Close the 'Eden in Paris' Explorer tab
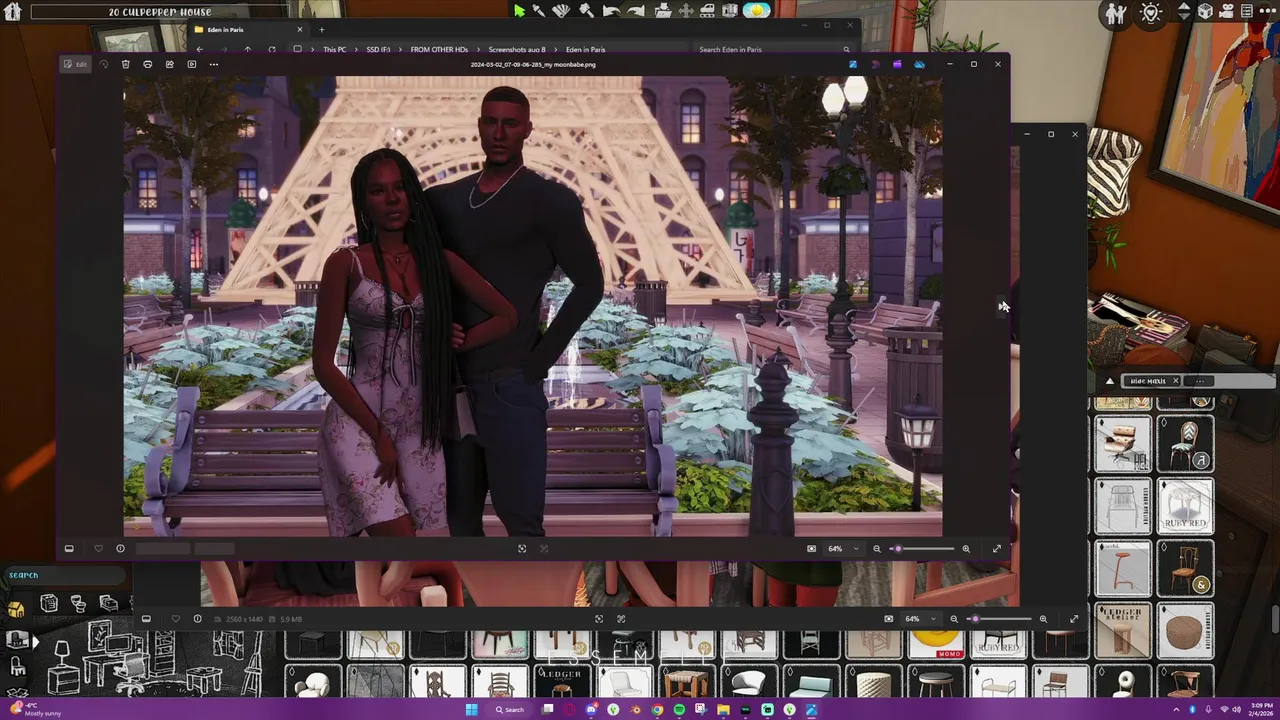The width and height of the screenshot is (1280, 720). coord(299,29)
